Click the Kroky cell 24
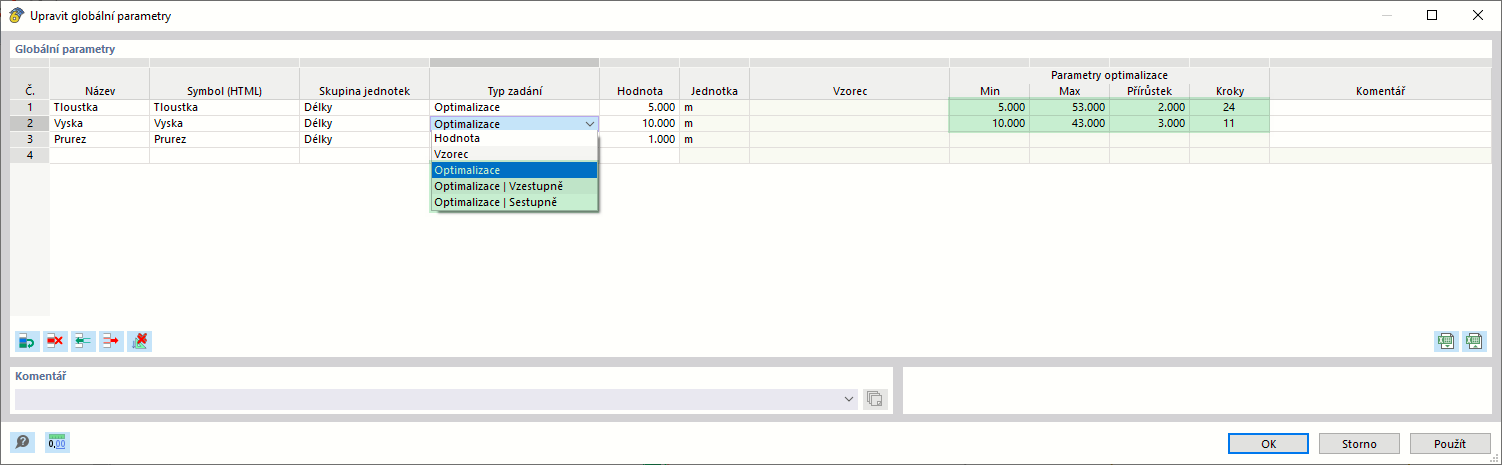 click(1229, 107)
